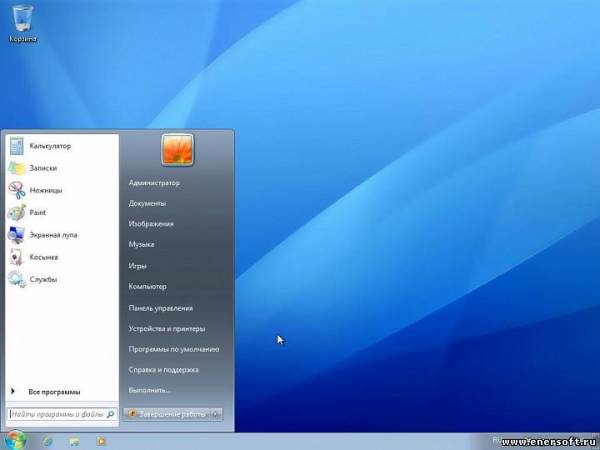600x450 pixels.
Task: Open Изображения from Start menu
Action: point(151,224)
